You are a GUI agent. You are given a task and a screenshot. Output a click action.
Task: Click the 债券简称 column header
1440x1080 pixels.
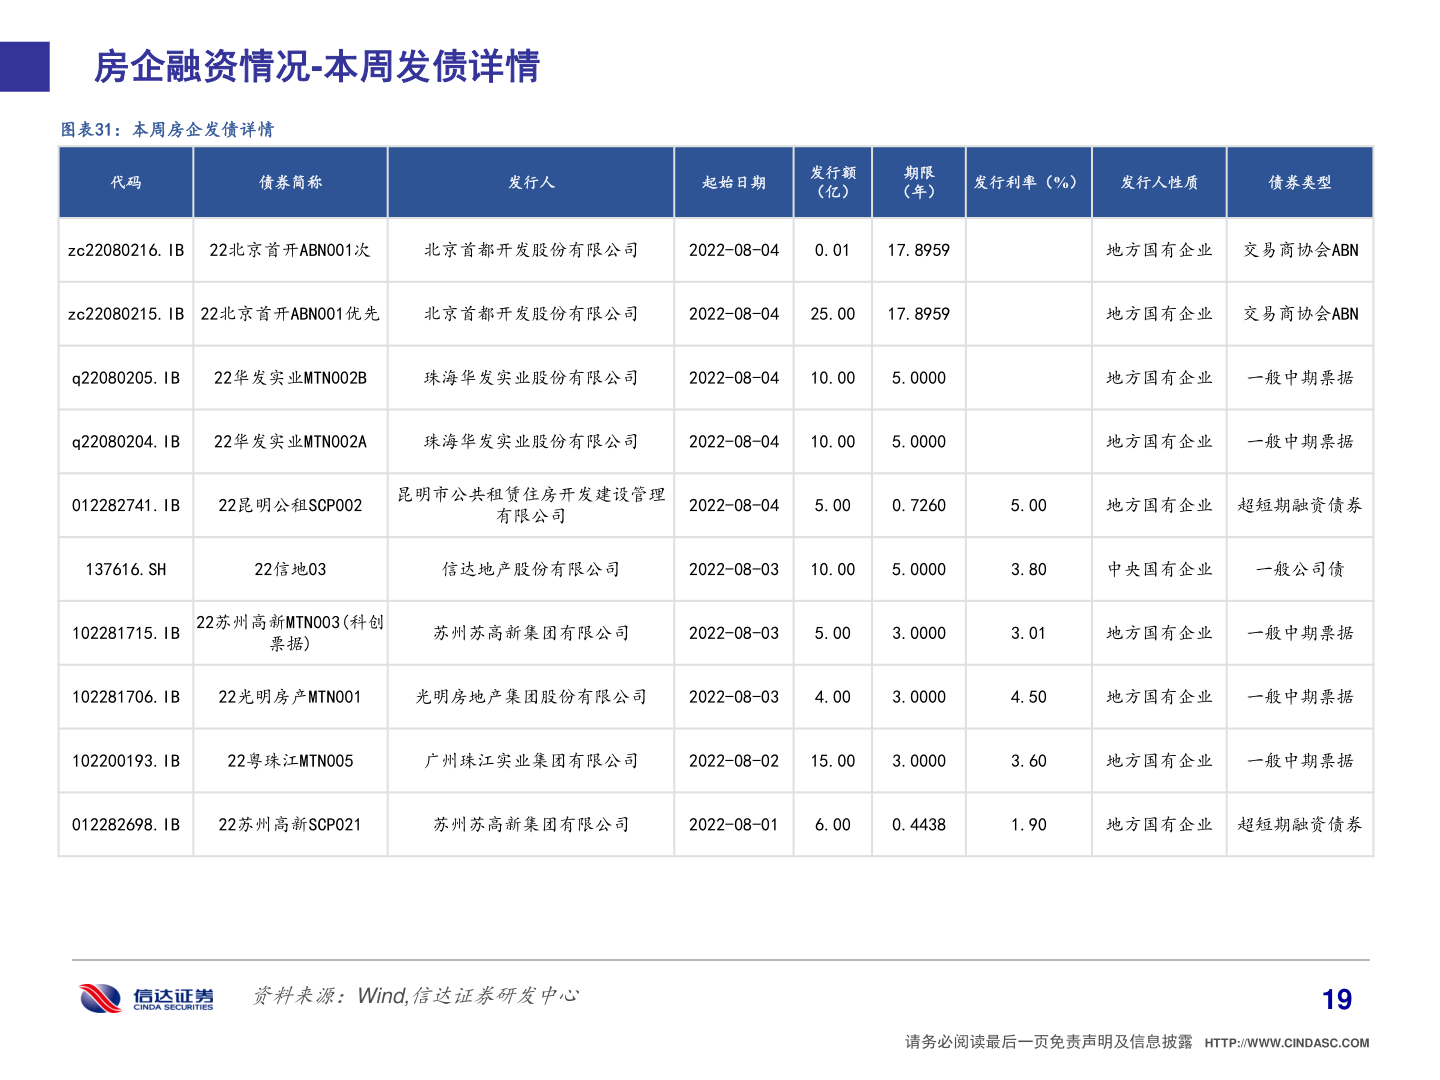[290, 182]
